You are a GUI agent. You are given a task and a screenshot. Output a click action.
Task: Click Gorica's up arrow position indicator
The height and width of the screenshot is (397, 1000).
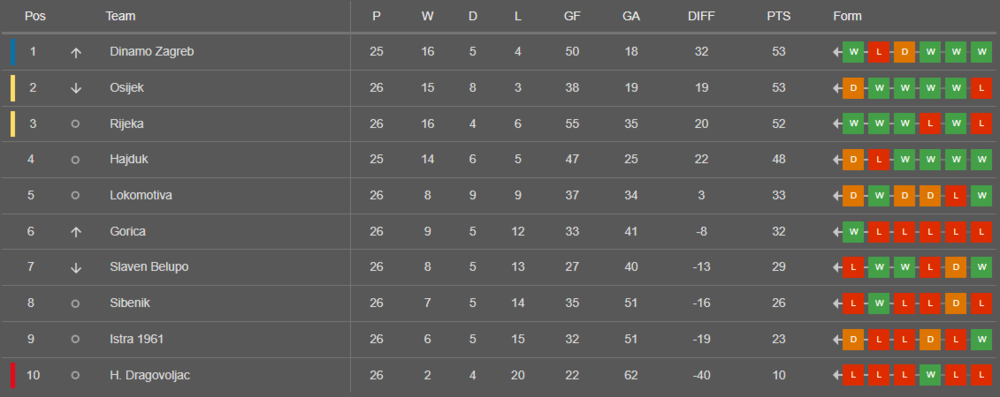coord(75,232)
